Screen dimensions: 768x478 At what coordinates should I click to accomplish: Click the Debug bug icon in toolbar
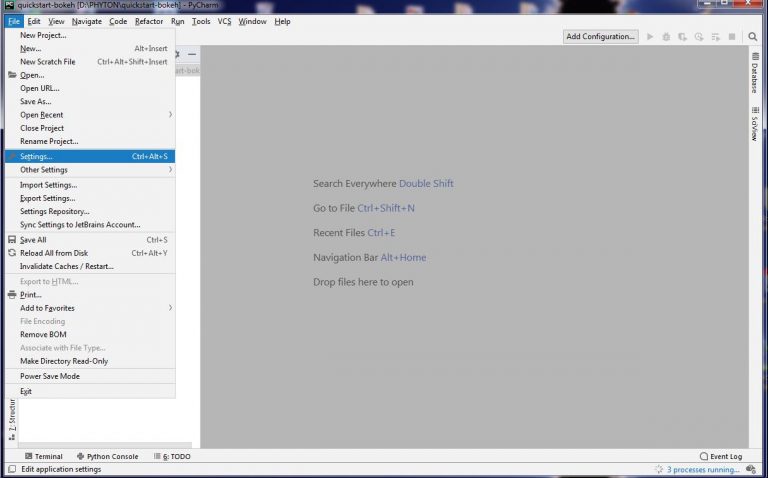point(666,36)
